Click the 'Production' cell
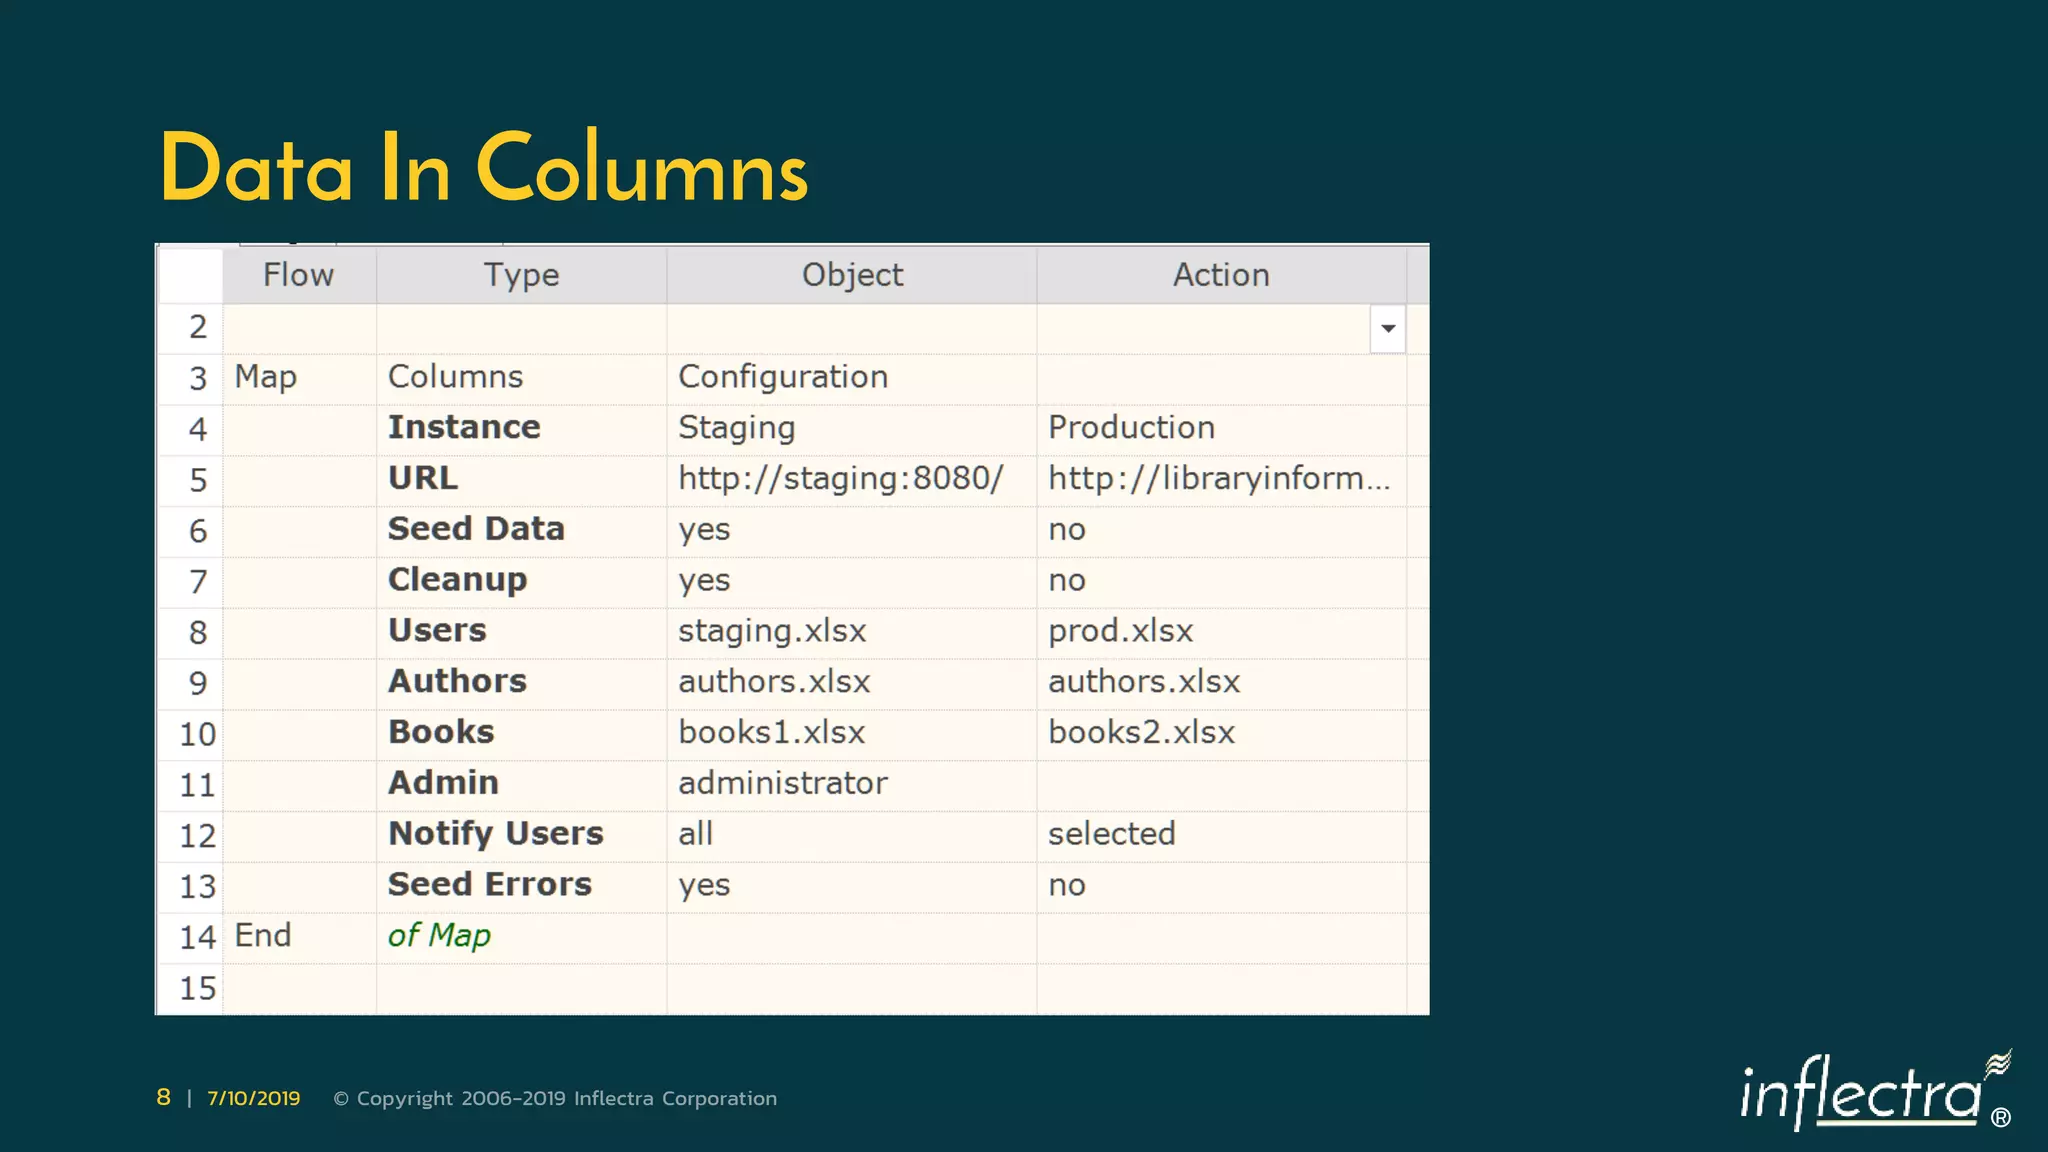The image size is (2048, 1152). click(1221, 430)
